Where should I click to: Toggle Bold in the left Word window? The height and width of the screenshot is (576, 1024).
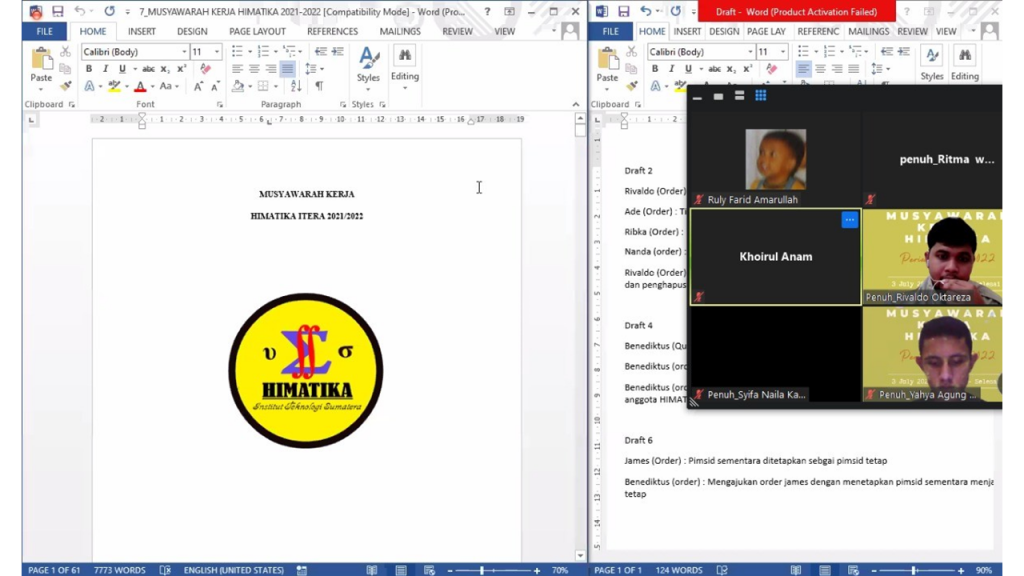[x=89, y=69]
